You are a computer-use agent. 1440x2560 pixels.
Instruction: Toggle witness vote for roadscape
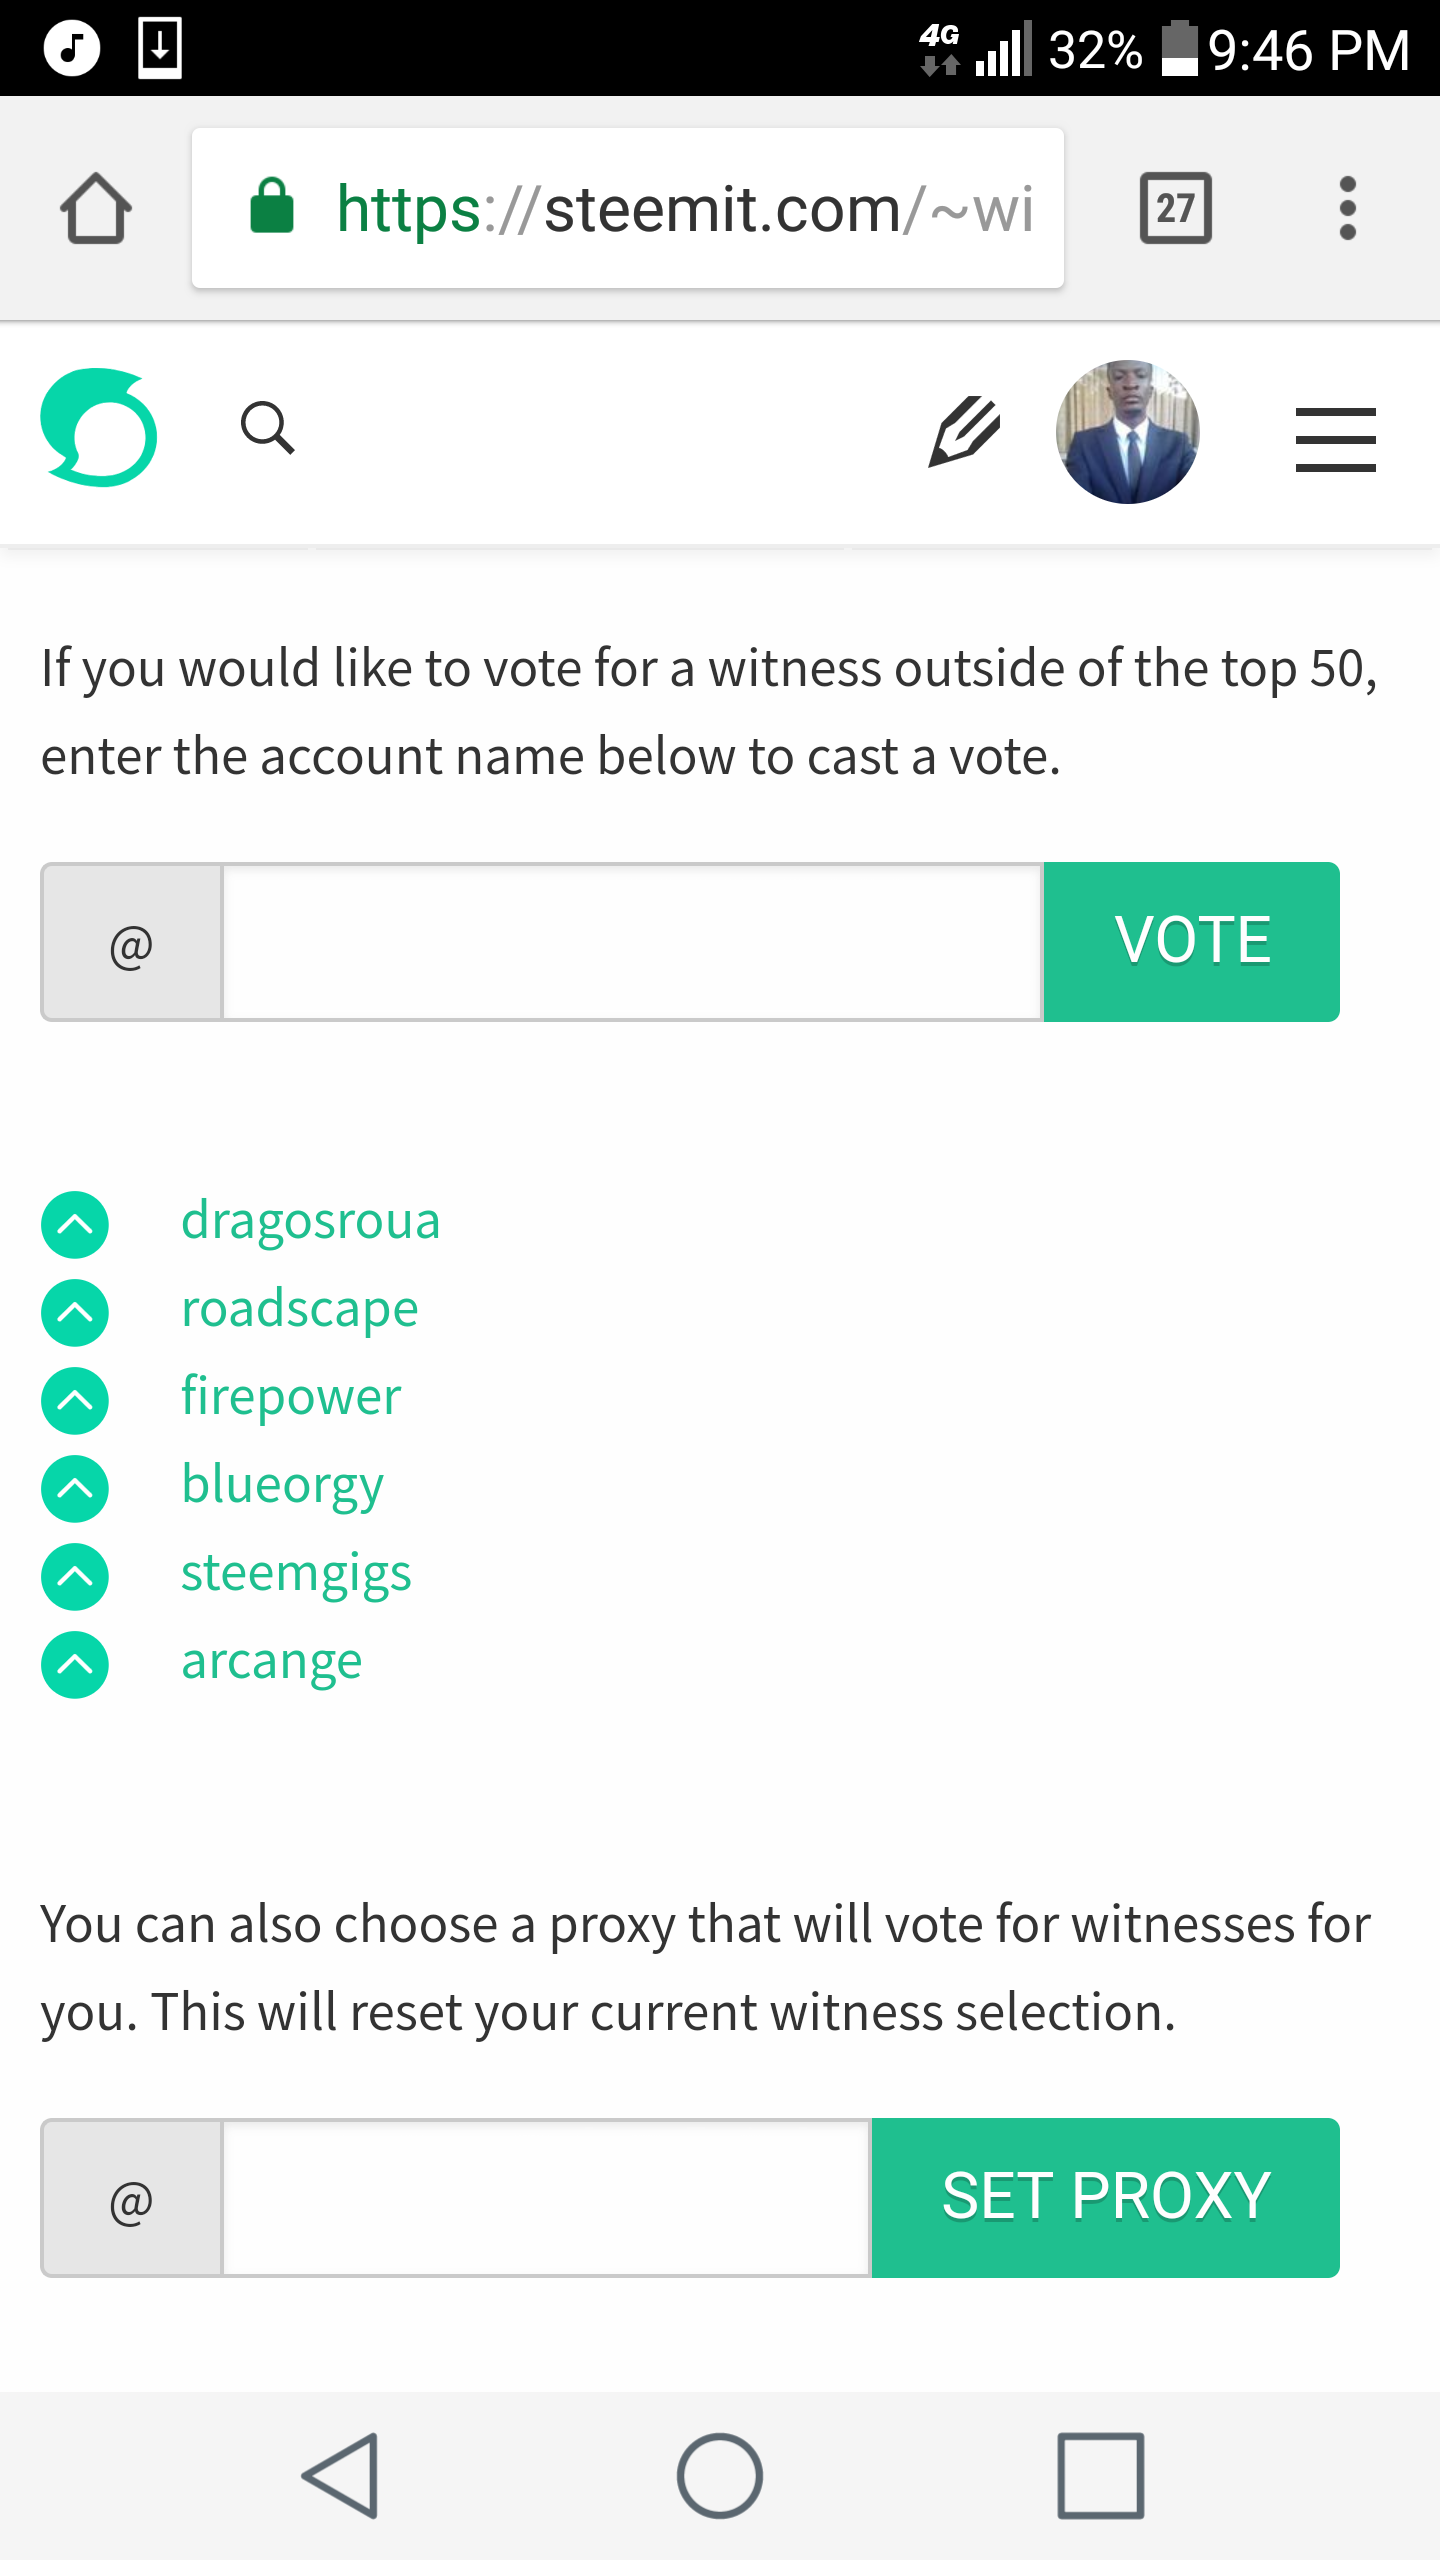(x=75, y=1313)
